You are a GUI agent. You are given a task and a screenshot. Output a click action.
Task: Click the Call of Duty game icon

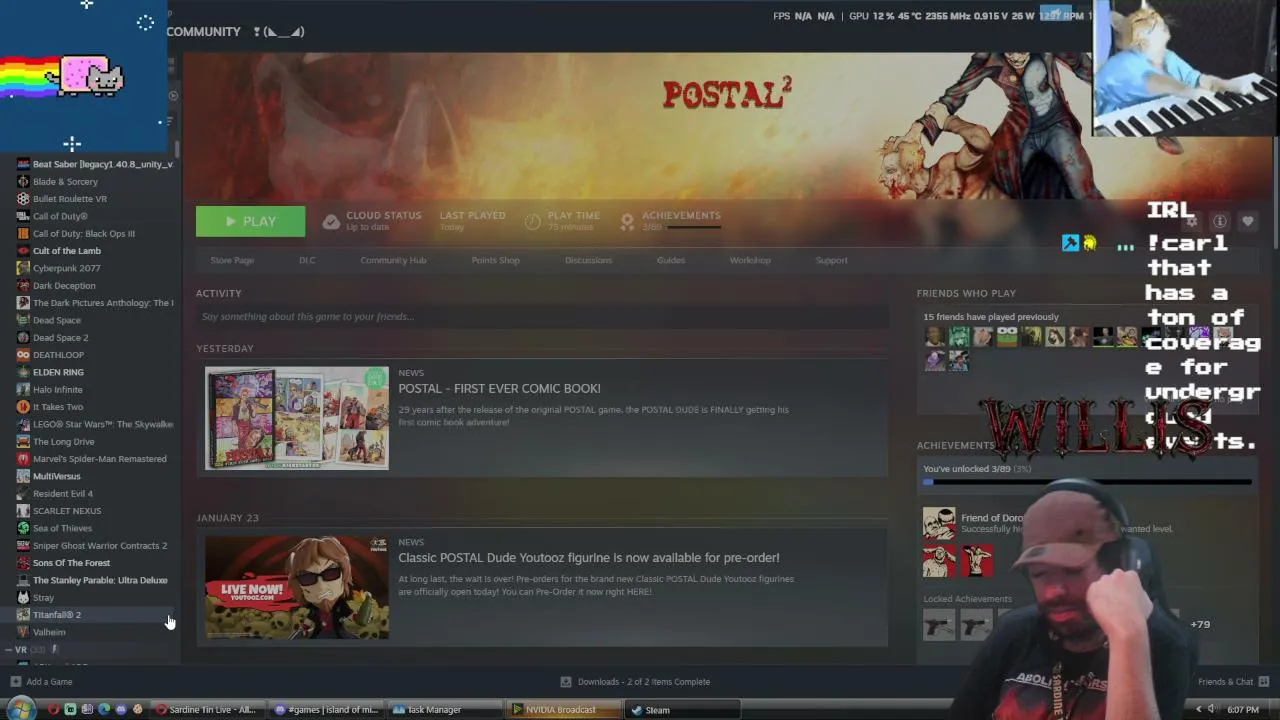(23, 216)
